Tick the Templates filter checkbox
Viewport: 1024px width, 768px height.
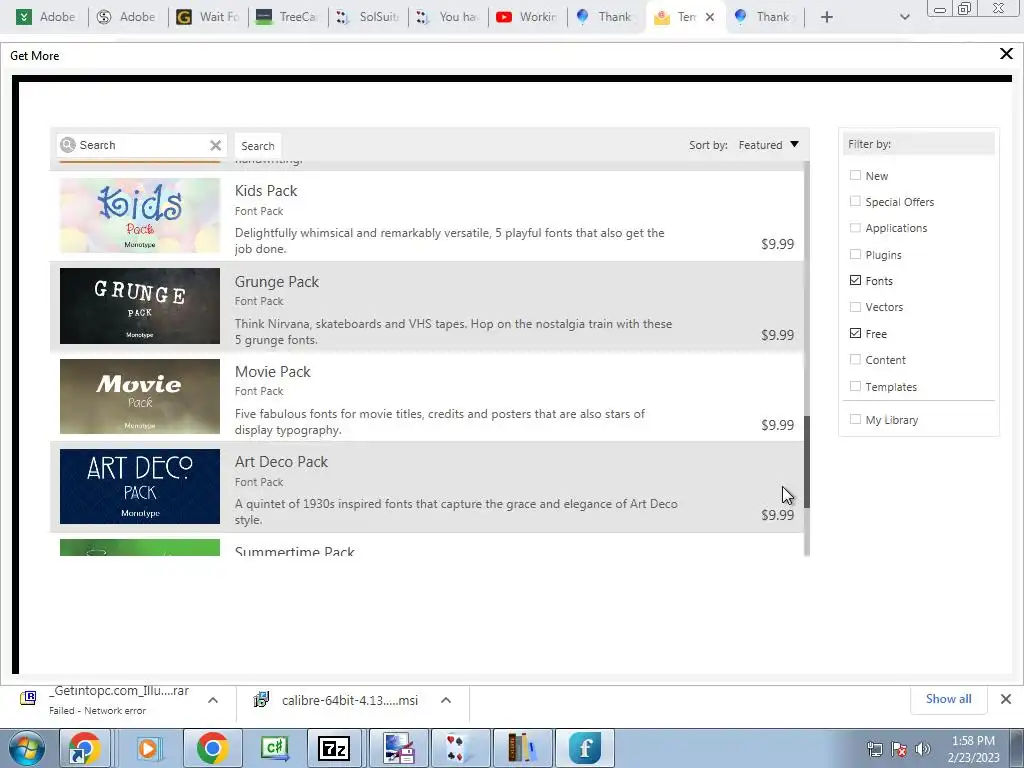click(855, 386)
